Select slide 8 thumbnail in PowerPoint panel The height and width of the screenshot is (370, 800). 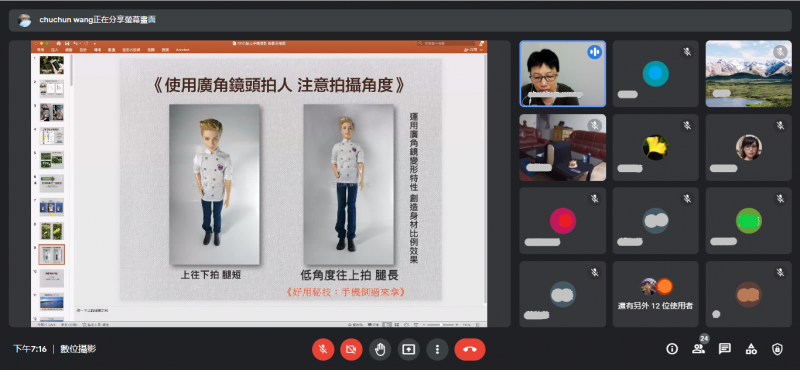pyautogui.click(x=52, y=231)
